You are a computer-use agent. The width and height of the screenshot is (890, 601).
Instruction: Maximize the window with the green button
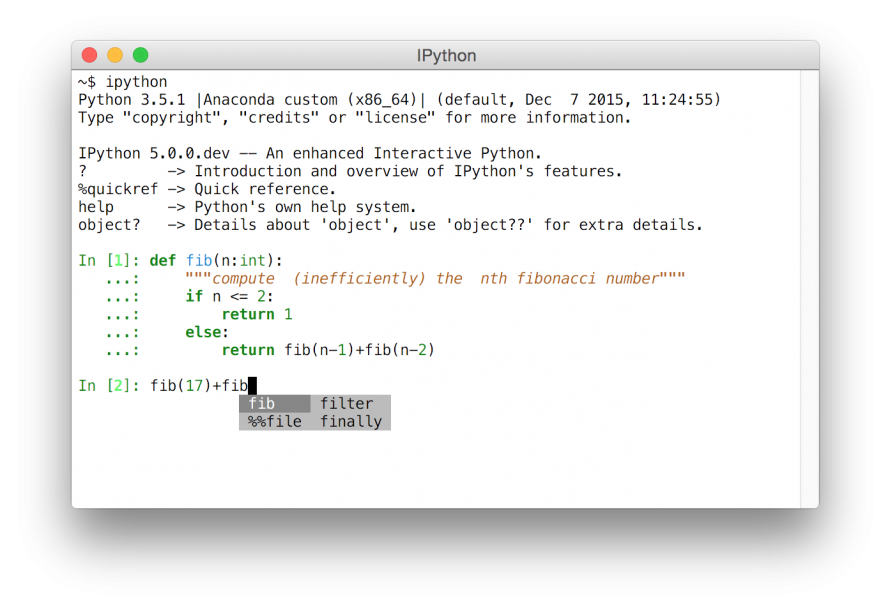pyautogui.click(x=141, y=55)
